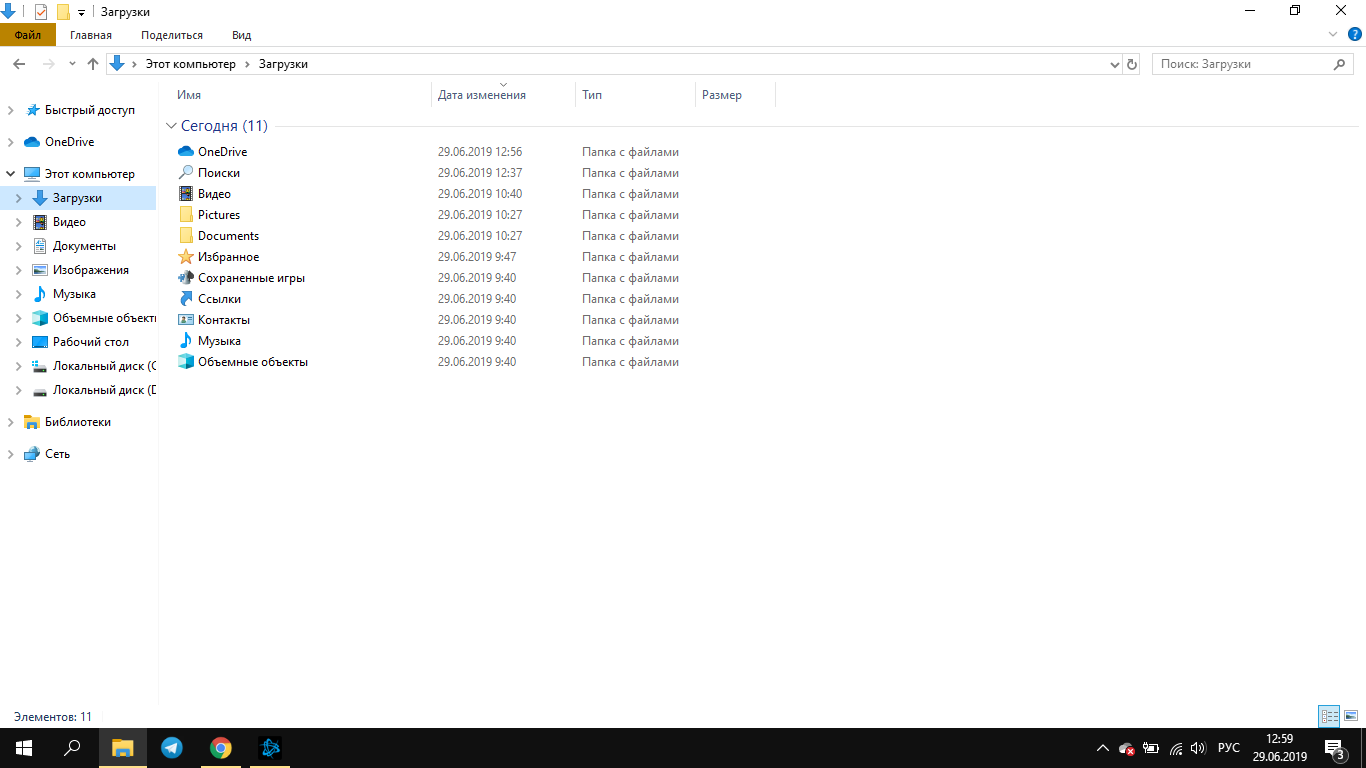Click Этот компьютер in the address breadcrumb
1366x768 pixels.
point(191,64)
